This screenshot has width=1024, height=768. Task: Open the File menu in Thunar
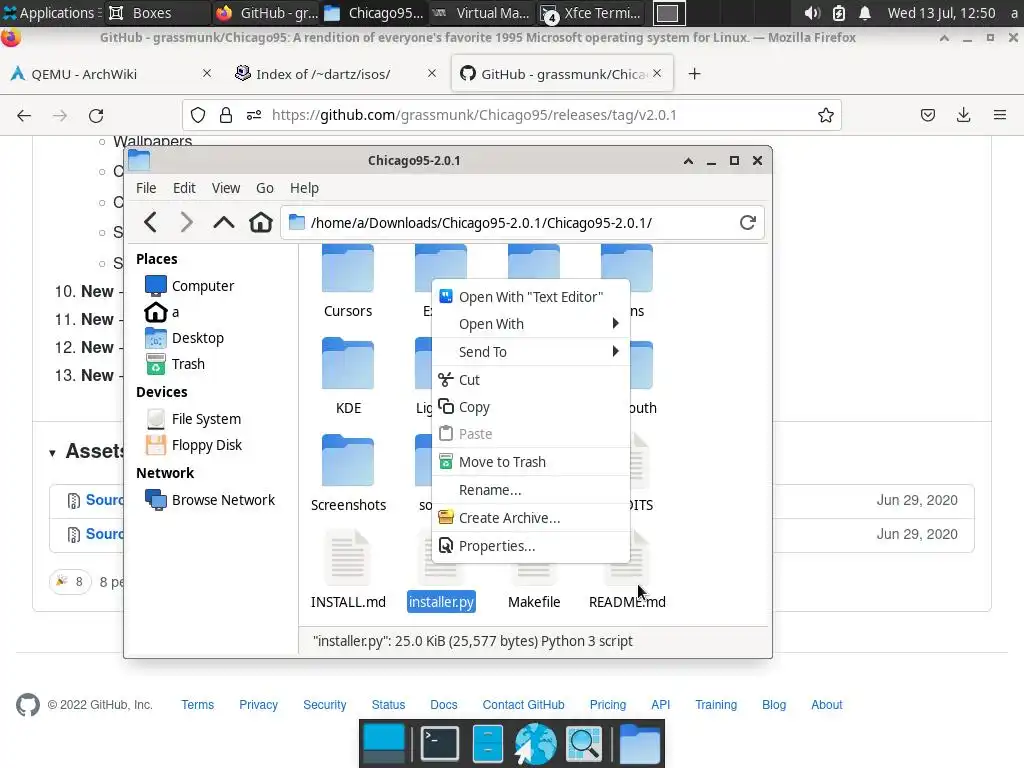[x=146, y=188]
